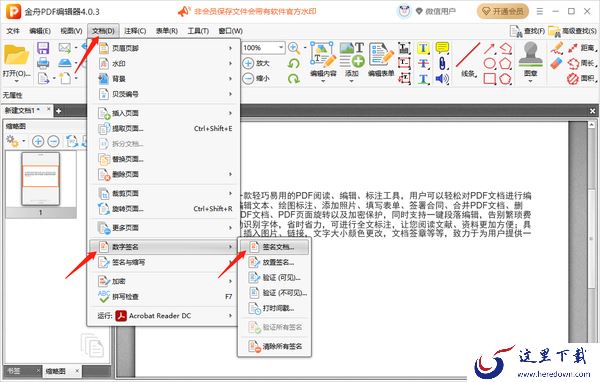Viewport: 600px width, 382px height.
Task: Expand the dropdown arrow under 编辑内容
Action: tap(323, 81)
